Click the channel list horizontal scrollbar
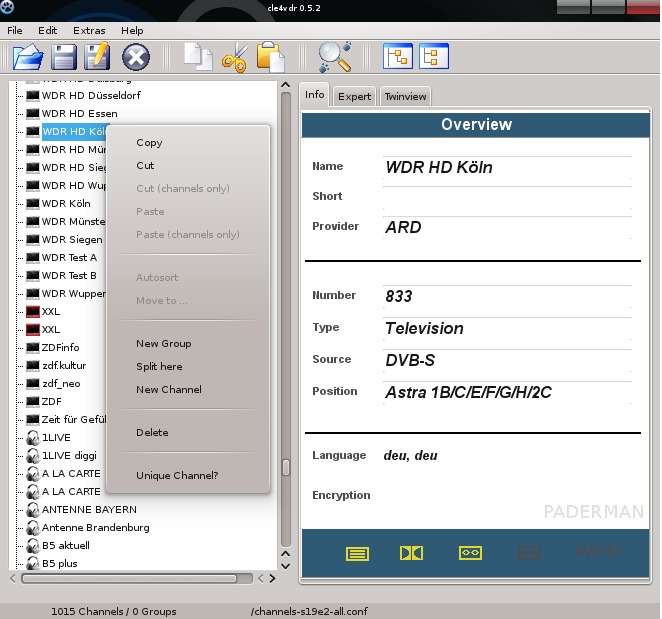The width and height of the screenshot is (662, 619). [130, 578]
